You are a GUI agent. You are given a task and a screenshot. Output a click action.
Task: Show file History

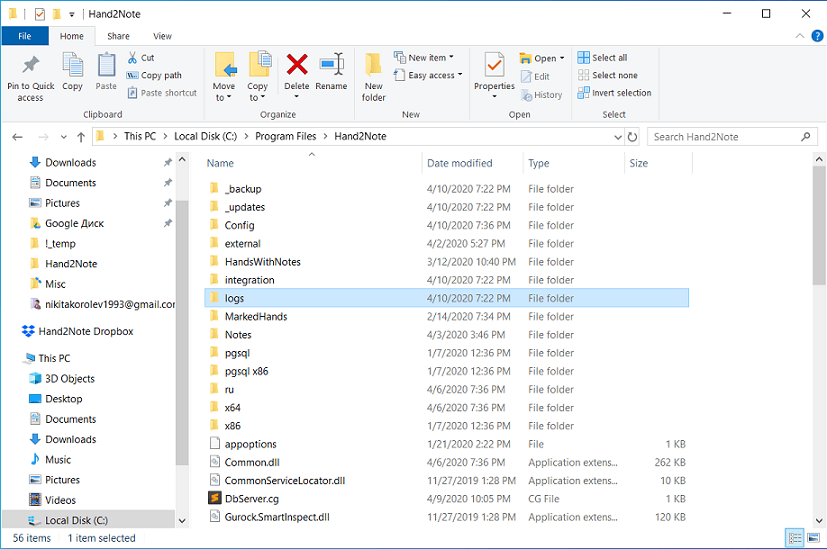tap(542, 95)
